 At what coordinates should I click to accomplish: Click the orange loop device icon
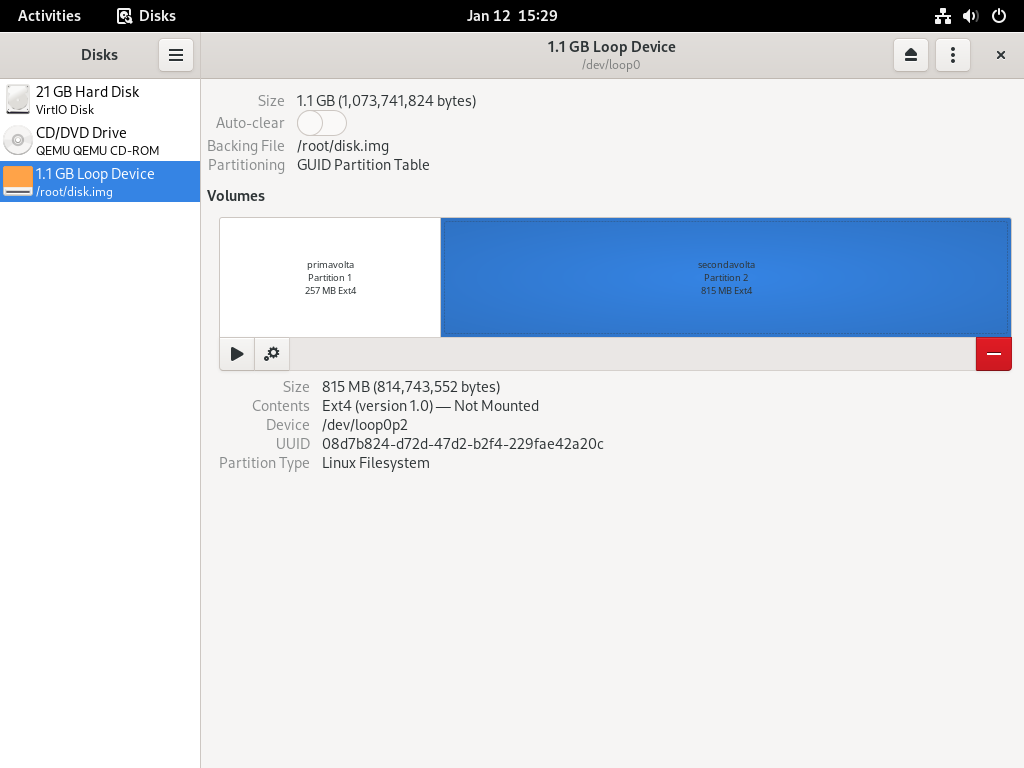pyautogui.click(x=18, y=181)
